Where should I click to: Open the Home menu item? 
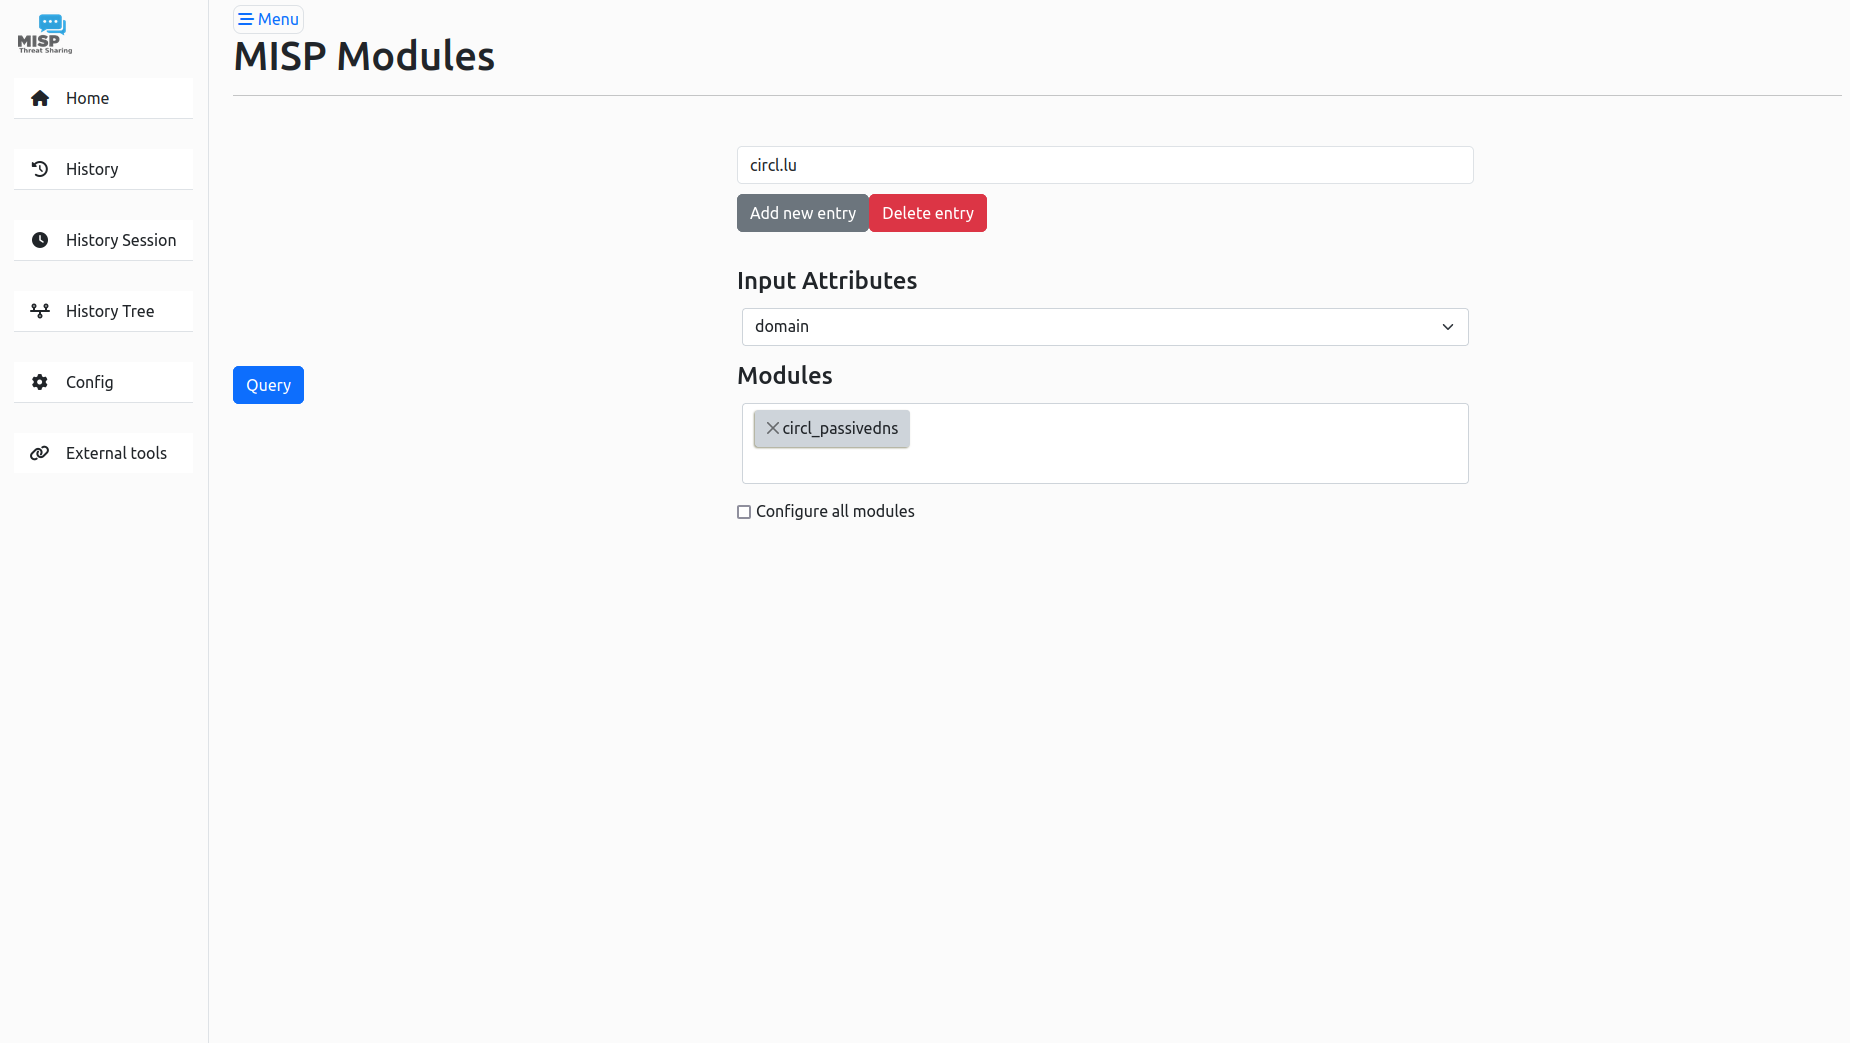pyautogui.click(x=103, y=98)
